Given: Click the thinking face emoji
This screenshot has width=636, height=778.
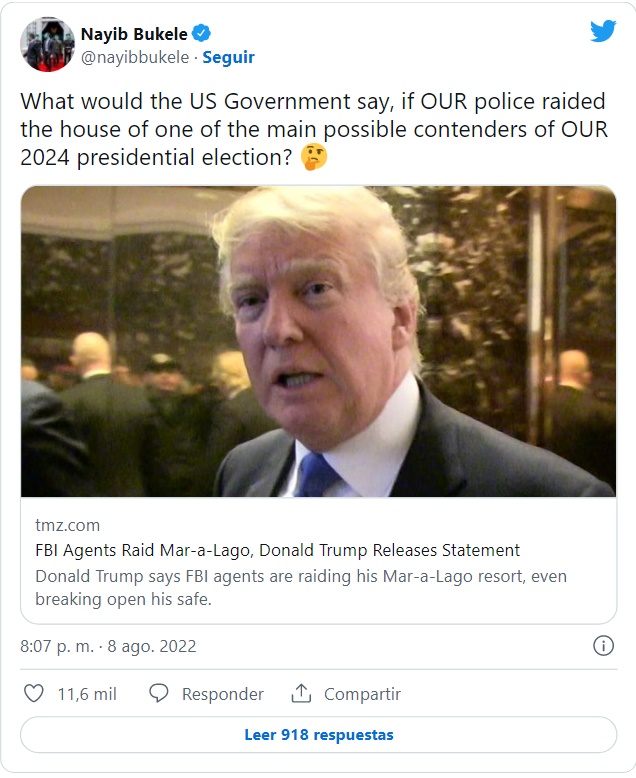Looking at the screenshot, I should 314,157.
